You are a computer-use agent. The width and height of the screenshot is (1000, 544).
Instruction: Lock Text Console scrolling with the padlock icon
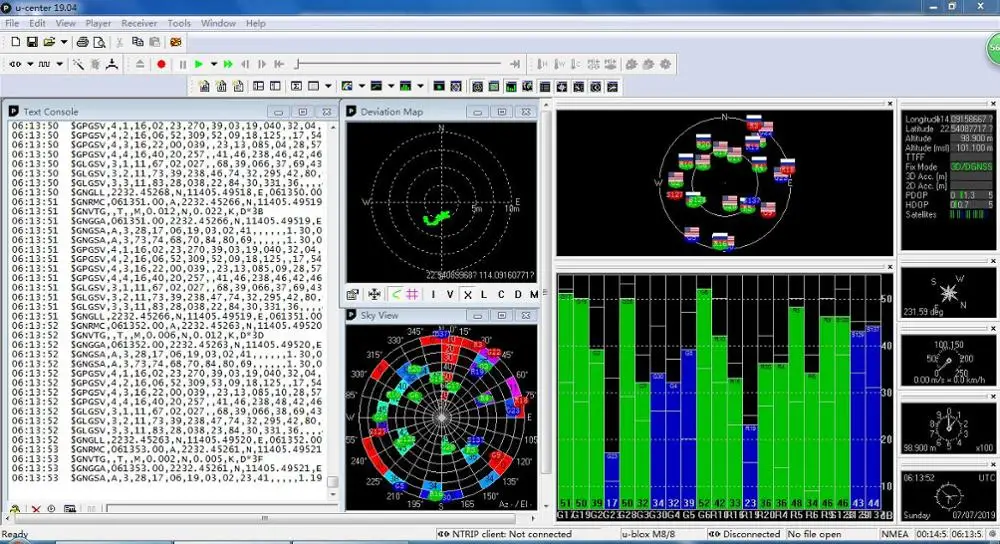point(15,509)
